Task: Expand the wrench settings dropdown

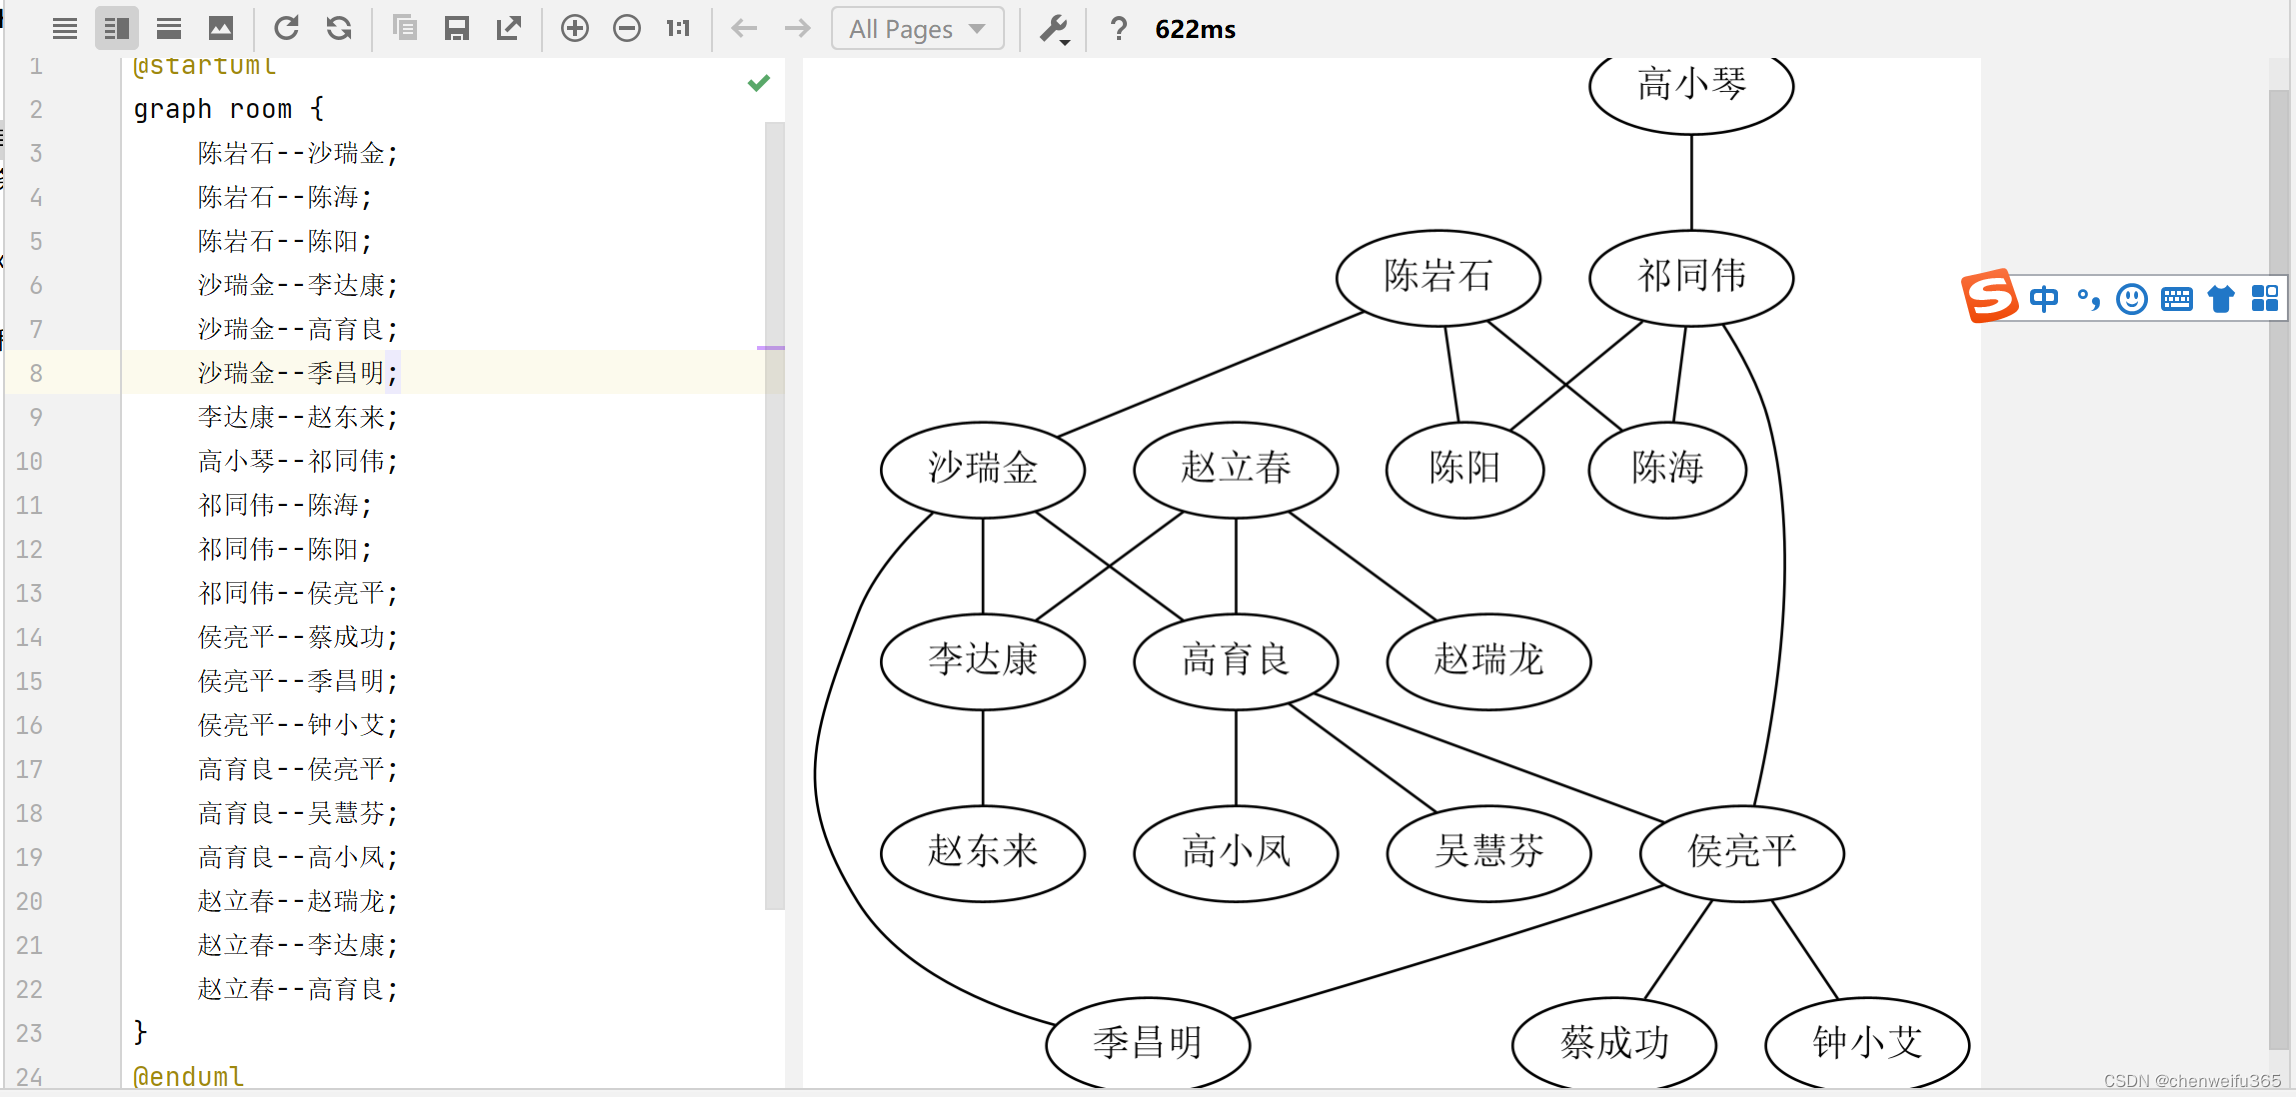Action: 1055,28
